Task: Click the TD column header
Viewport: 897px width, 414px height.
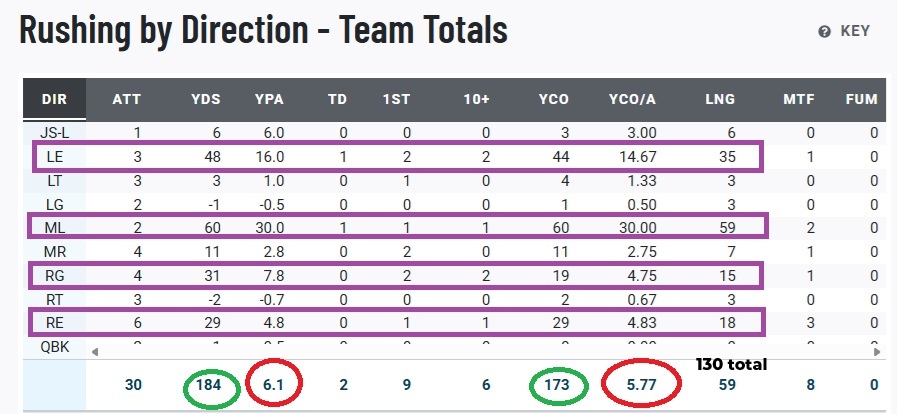Action: click(x=338, y=99)
